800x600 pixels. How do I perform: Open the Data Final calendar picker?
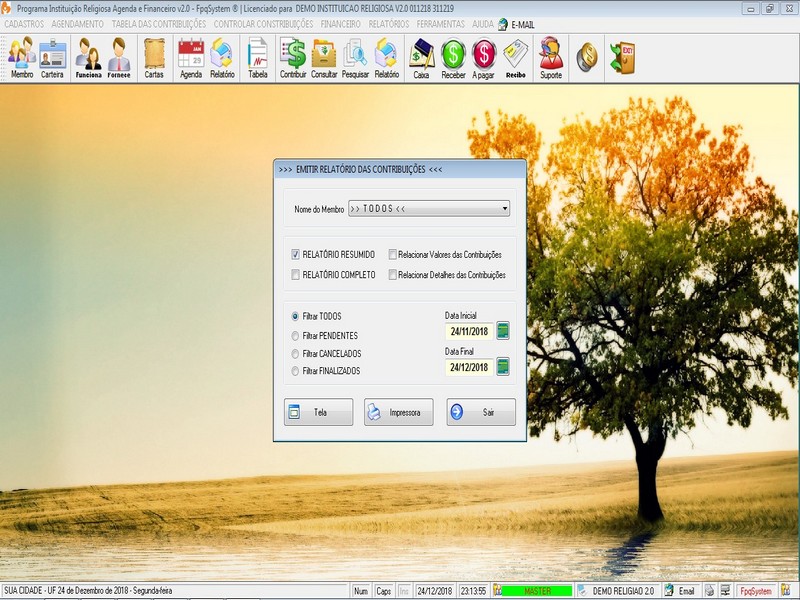(503, 366)
